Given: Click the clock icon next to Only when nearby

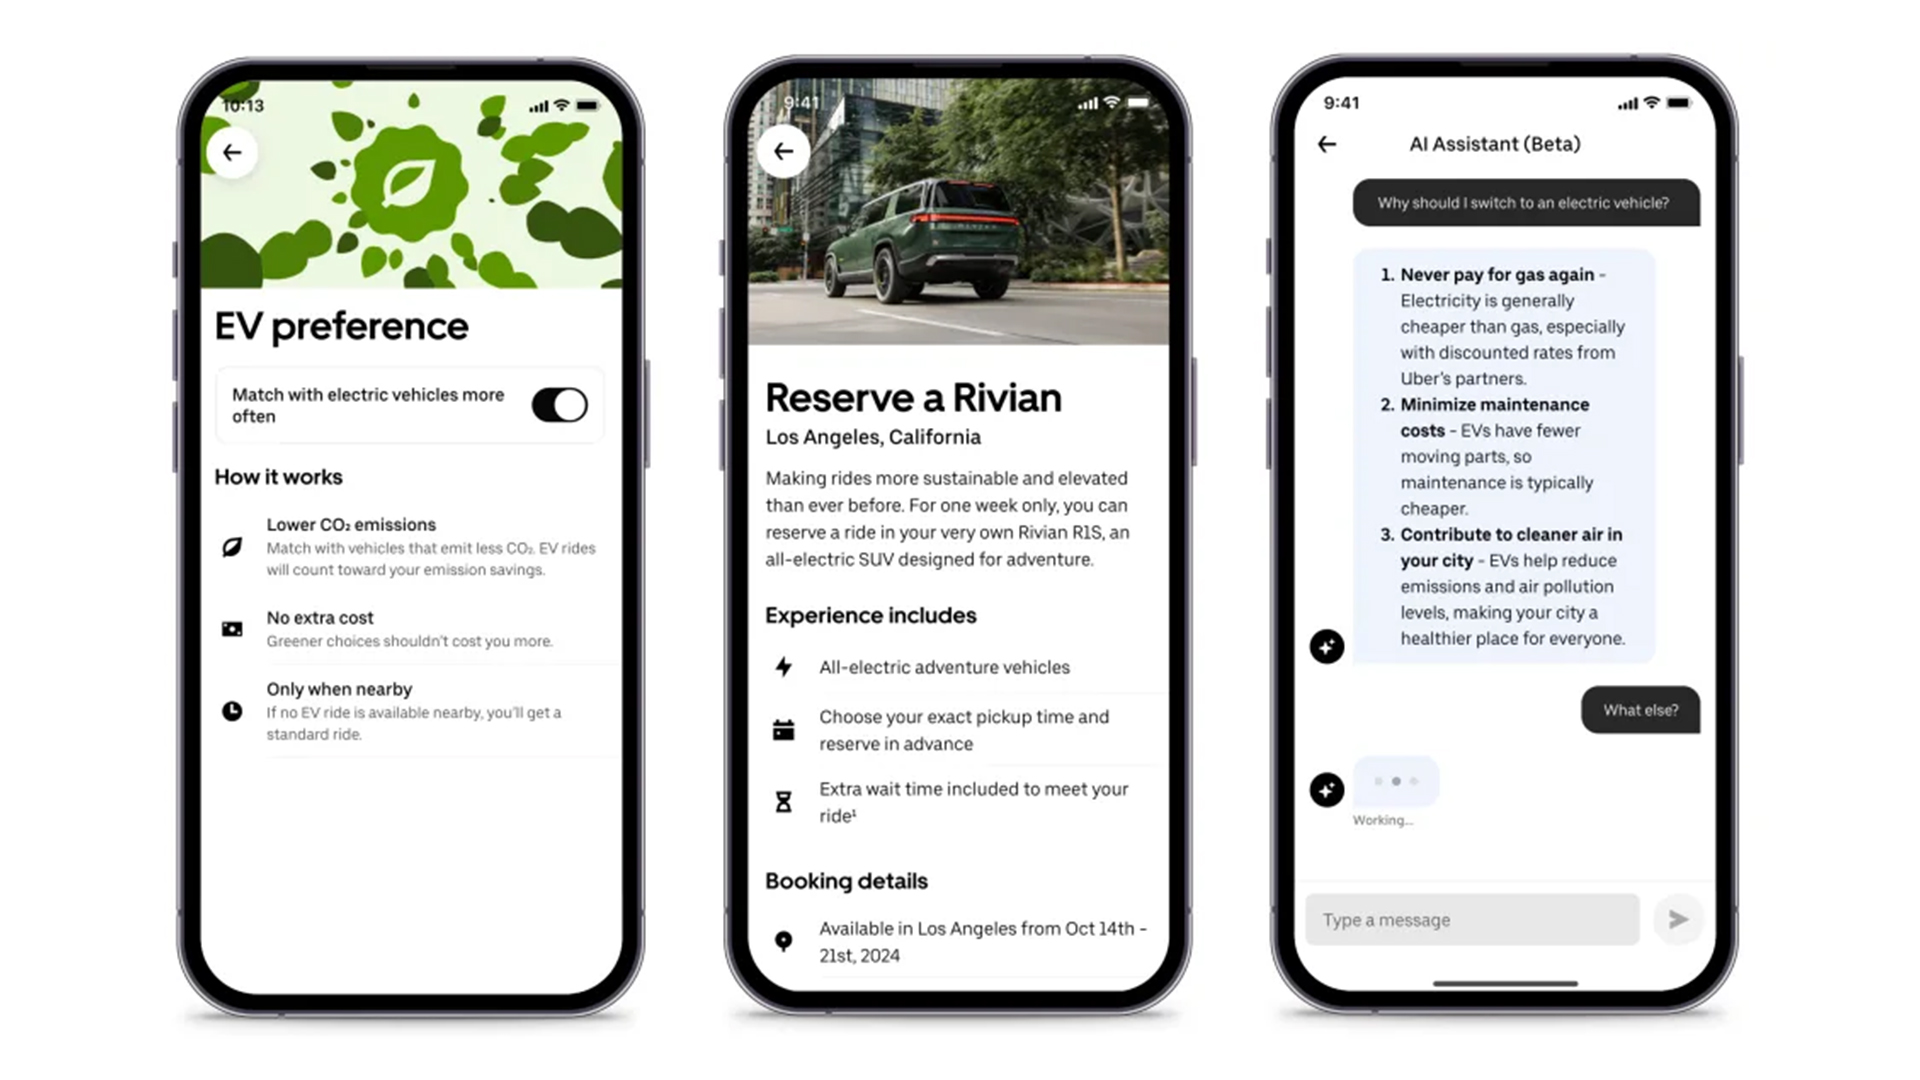Looking at the screenshot, I should click(231, 708).
